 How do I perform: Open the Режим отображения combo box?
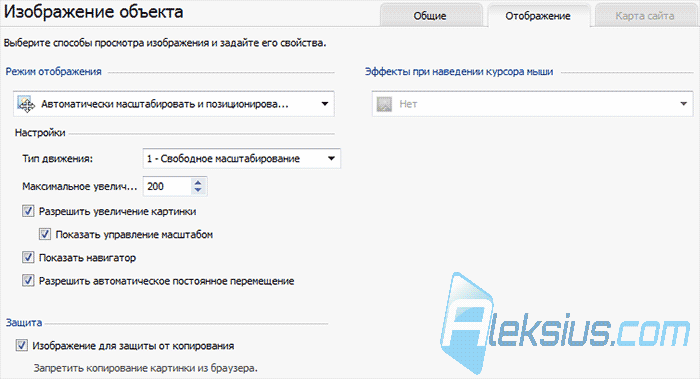pyautogui.click(x=174, y=104)
